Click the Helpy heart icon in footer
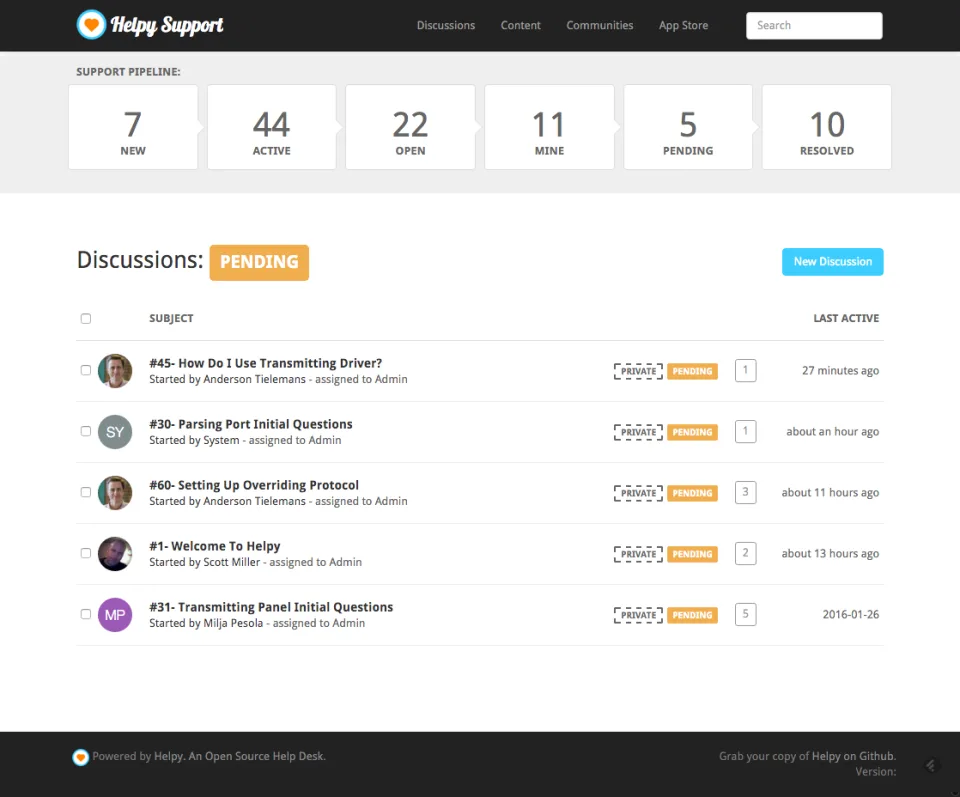Image resolution: width=960 pixels, height=797 pixels. tap(80, 757)
